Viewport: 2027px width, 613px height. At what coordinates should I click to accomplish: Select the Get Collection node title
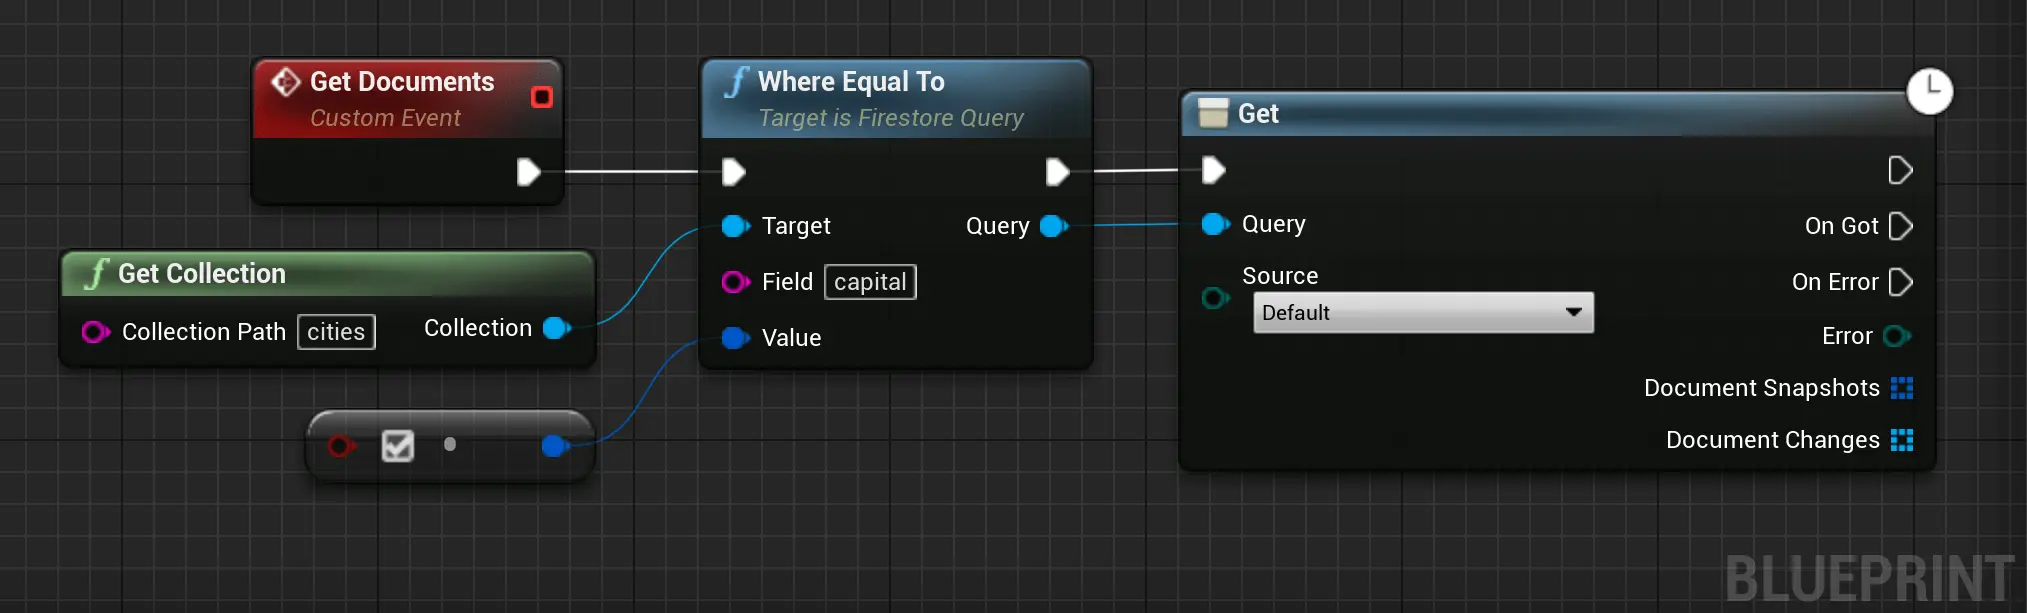202,274
